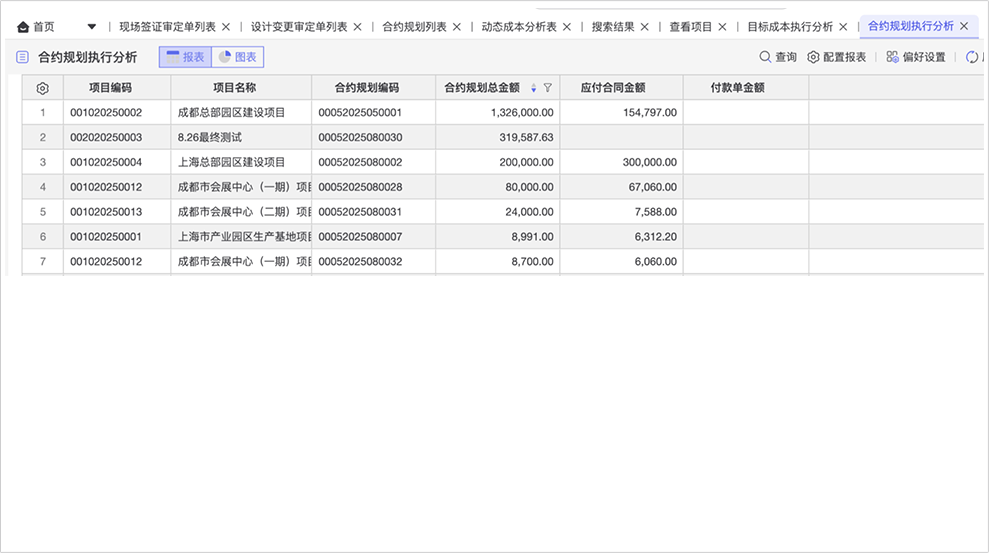Click the refresh icon at toolbar right edge
The height and width of the screenshot is (553, 989).
coord(972,57)
